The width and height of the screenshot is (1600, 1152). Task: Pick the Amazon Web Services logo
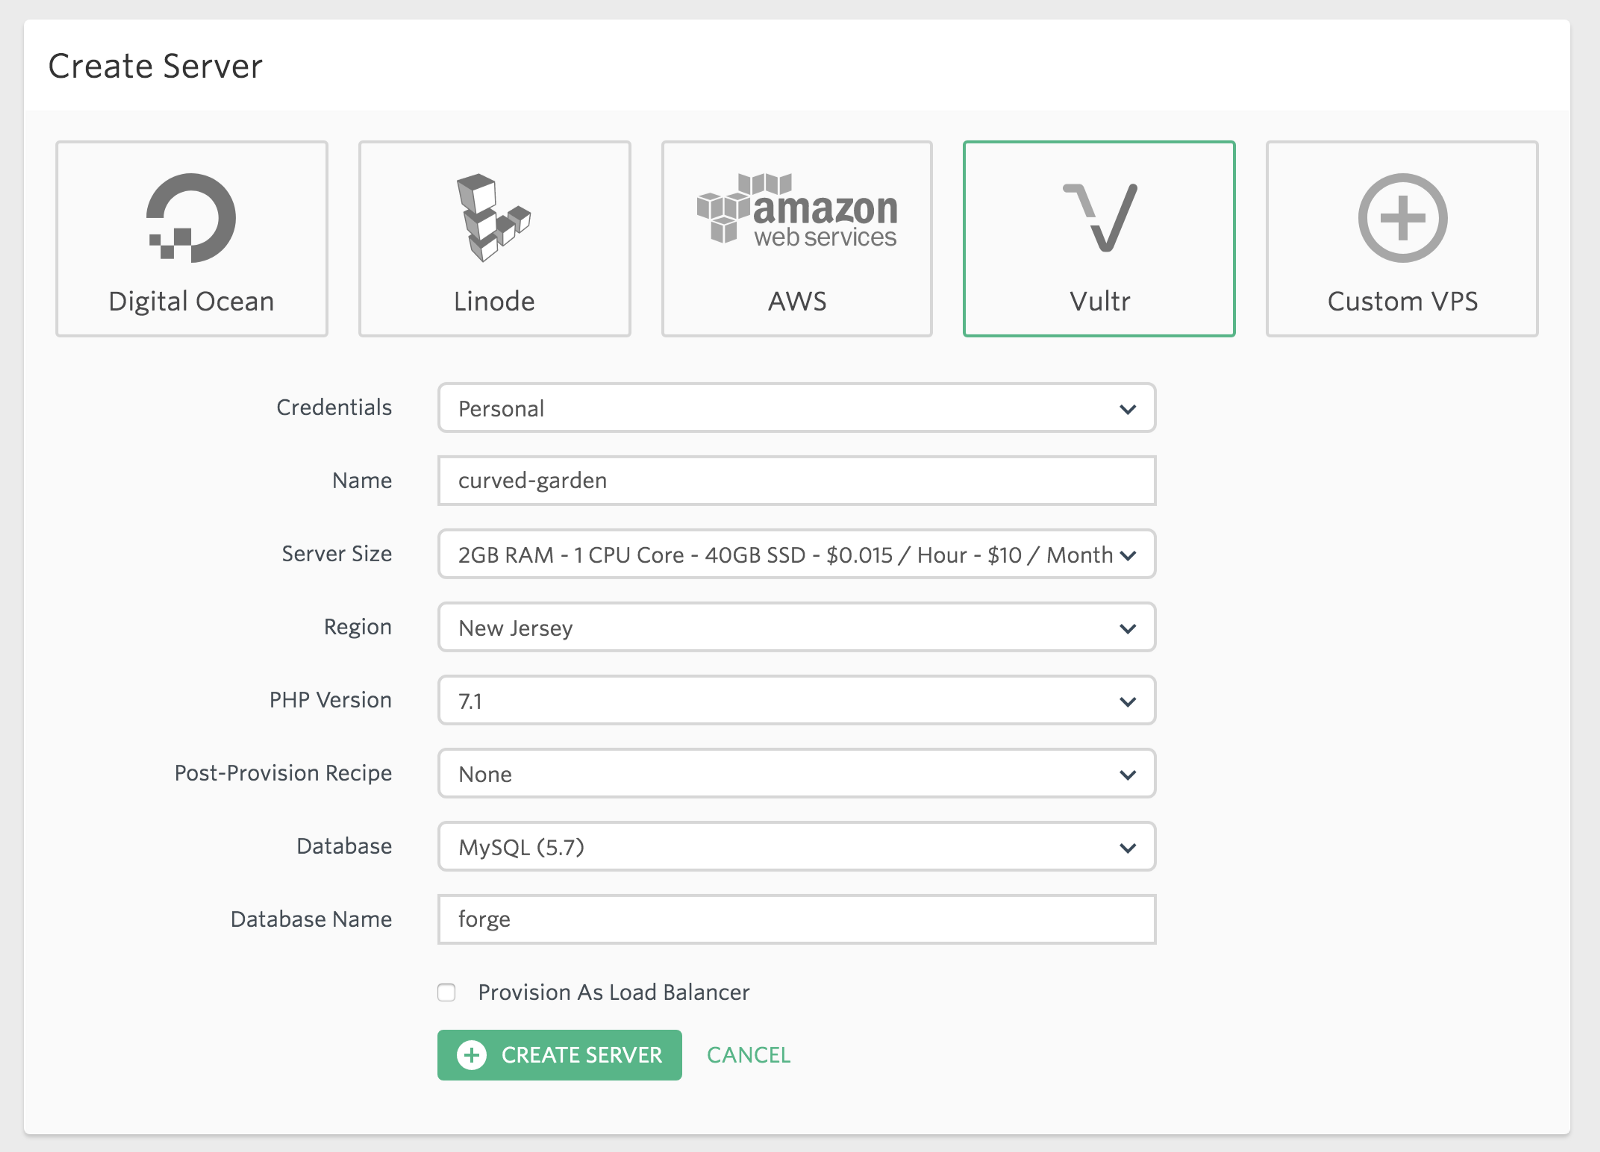point(797,209)
